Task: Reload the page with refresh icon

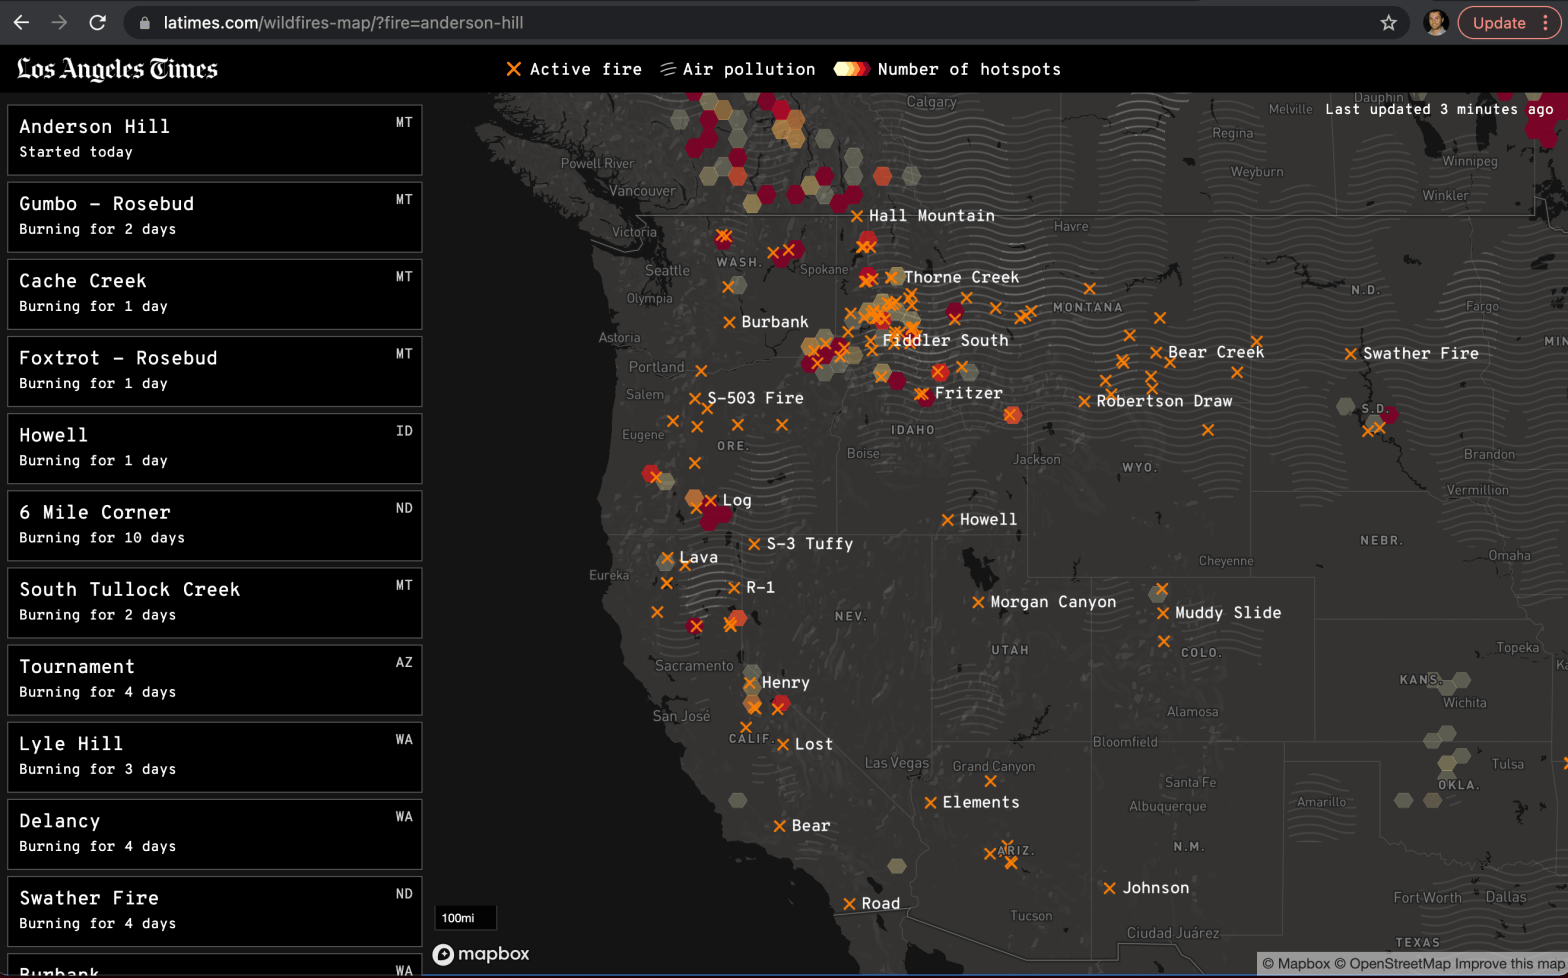Action: coord(97,22)
